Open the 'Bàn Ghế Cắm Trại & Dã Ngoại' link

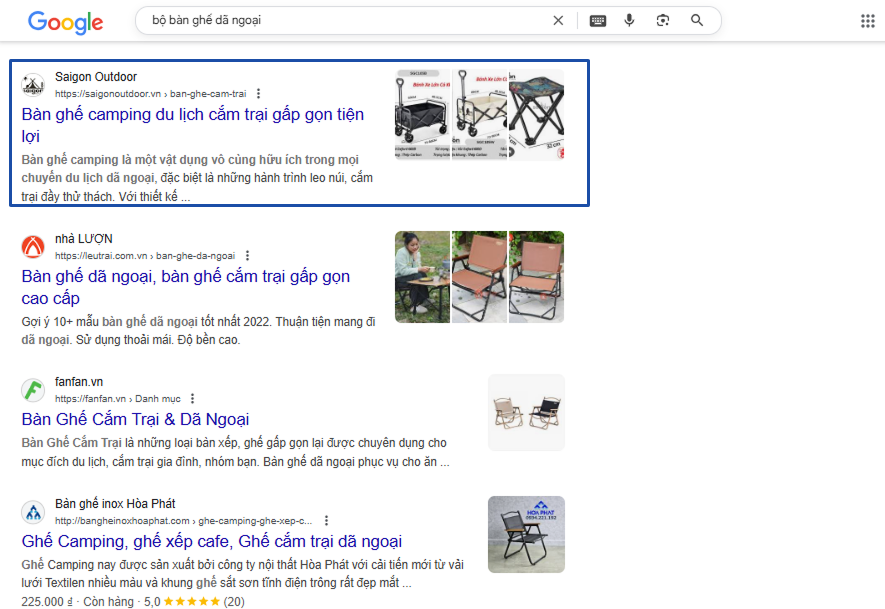click(x=135, y=419)
